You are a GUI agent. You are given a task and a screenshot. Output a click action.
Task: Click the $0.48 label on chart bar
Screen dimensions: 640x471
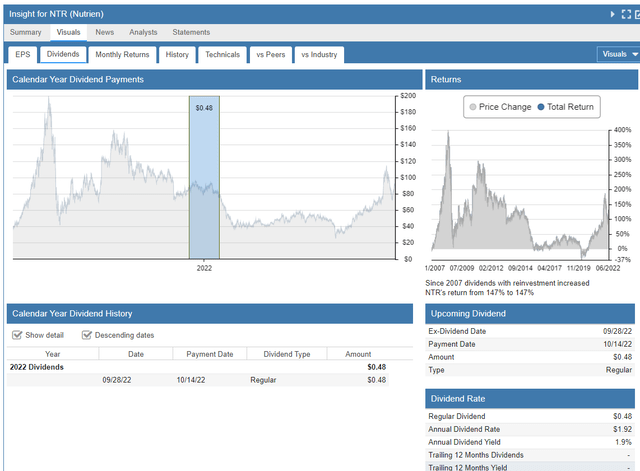(x=204, y=108)
